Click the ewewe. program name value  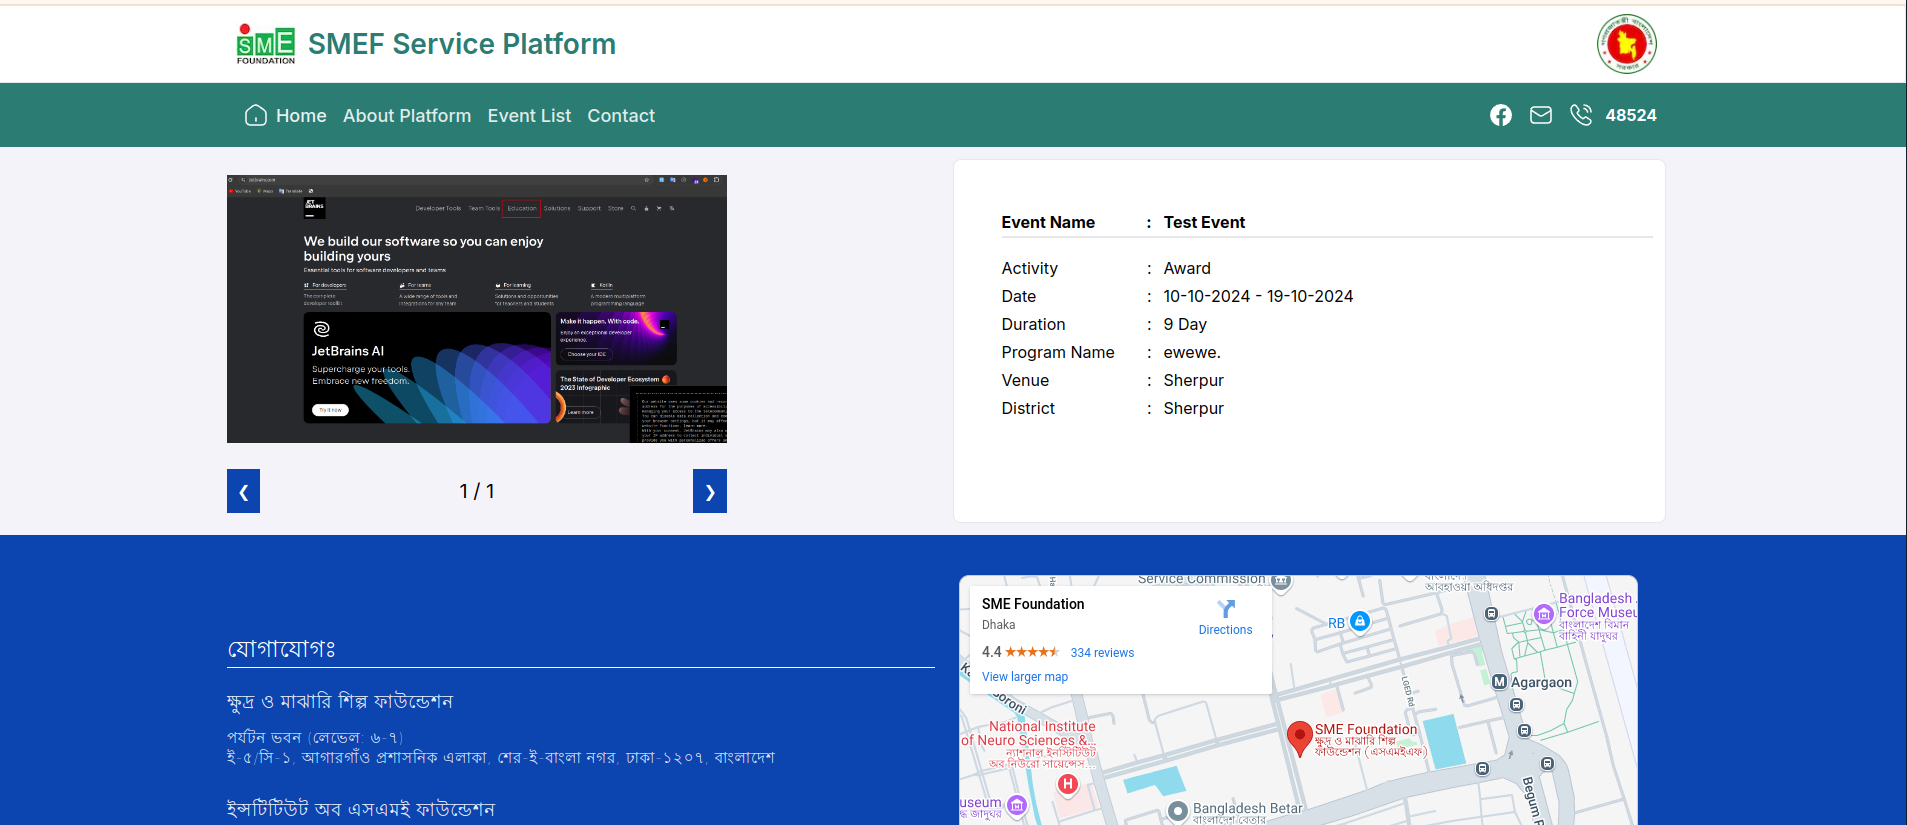click(1192, 352)
